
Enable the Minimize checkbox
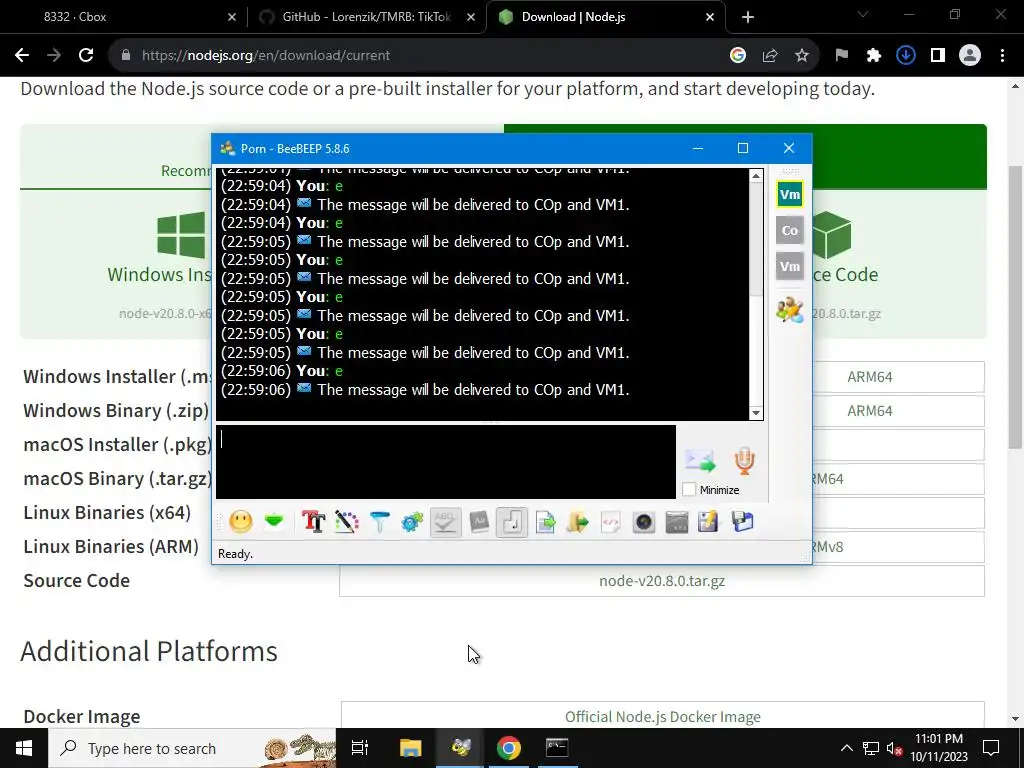[x=689, y=489]
